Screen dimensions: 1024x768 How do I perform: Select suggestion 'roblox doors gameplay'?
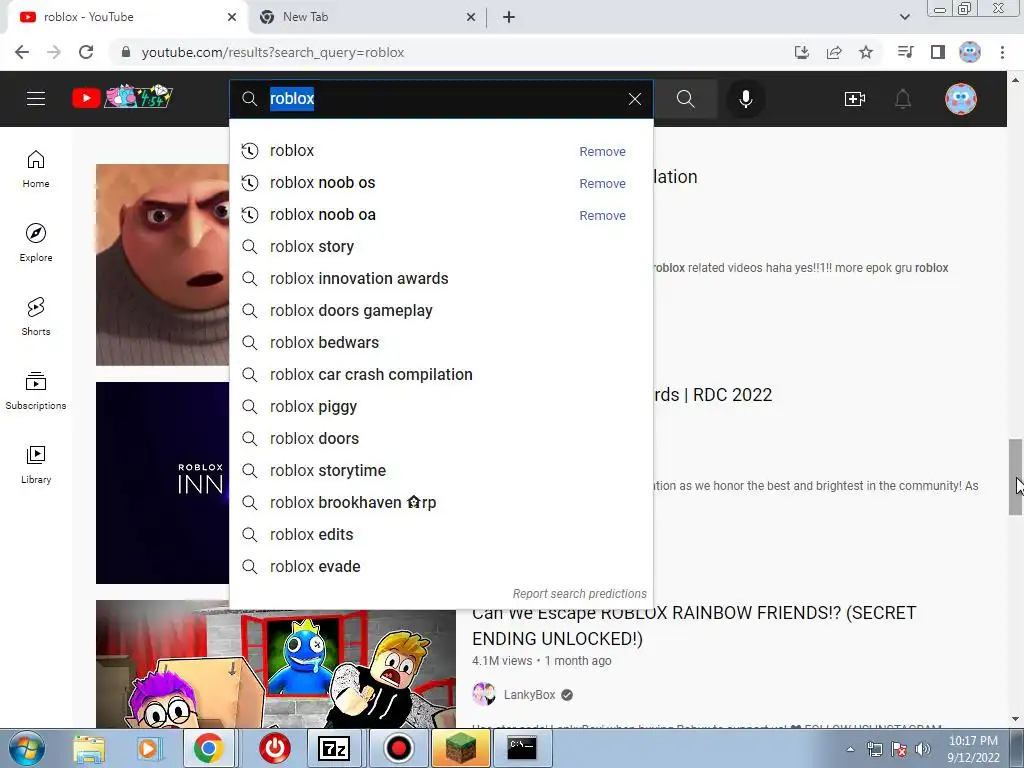[441, 311]
